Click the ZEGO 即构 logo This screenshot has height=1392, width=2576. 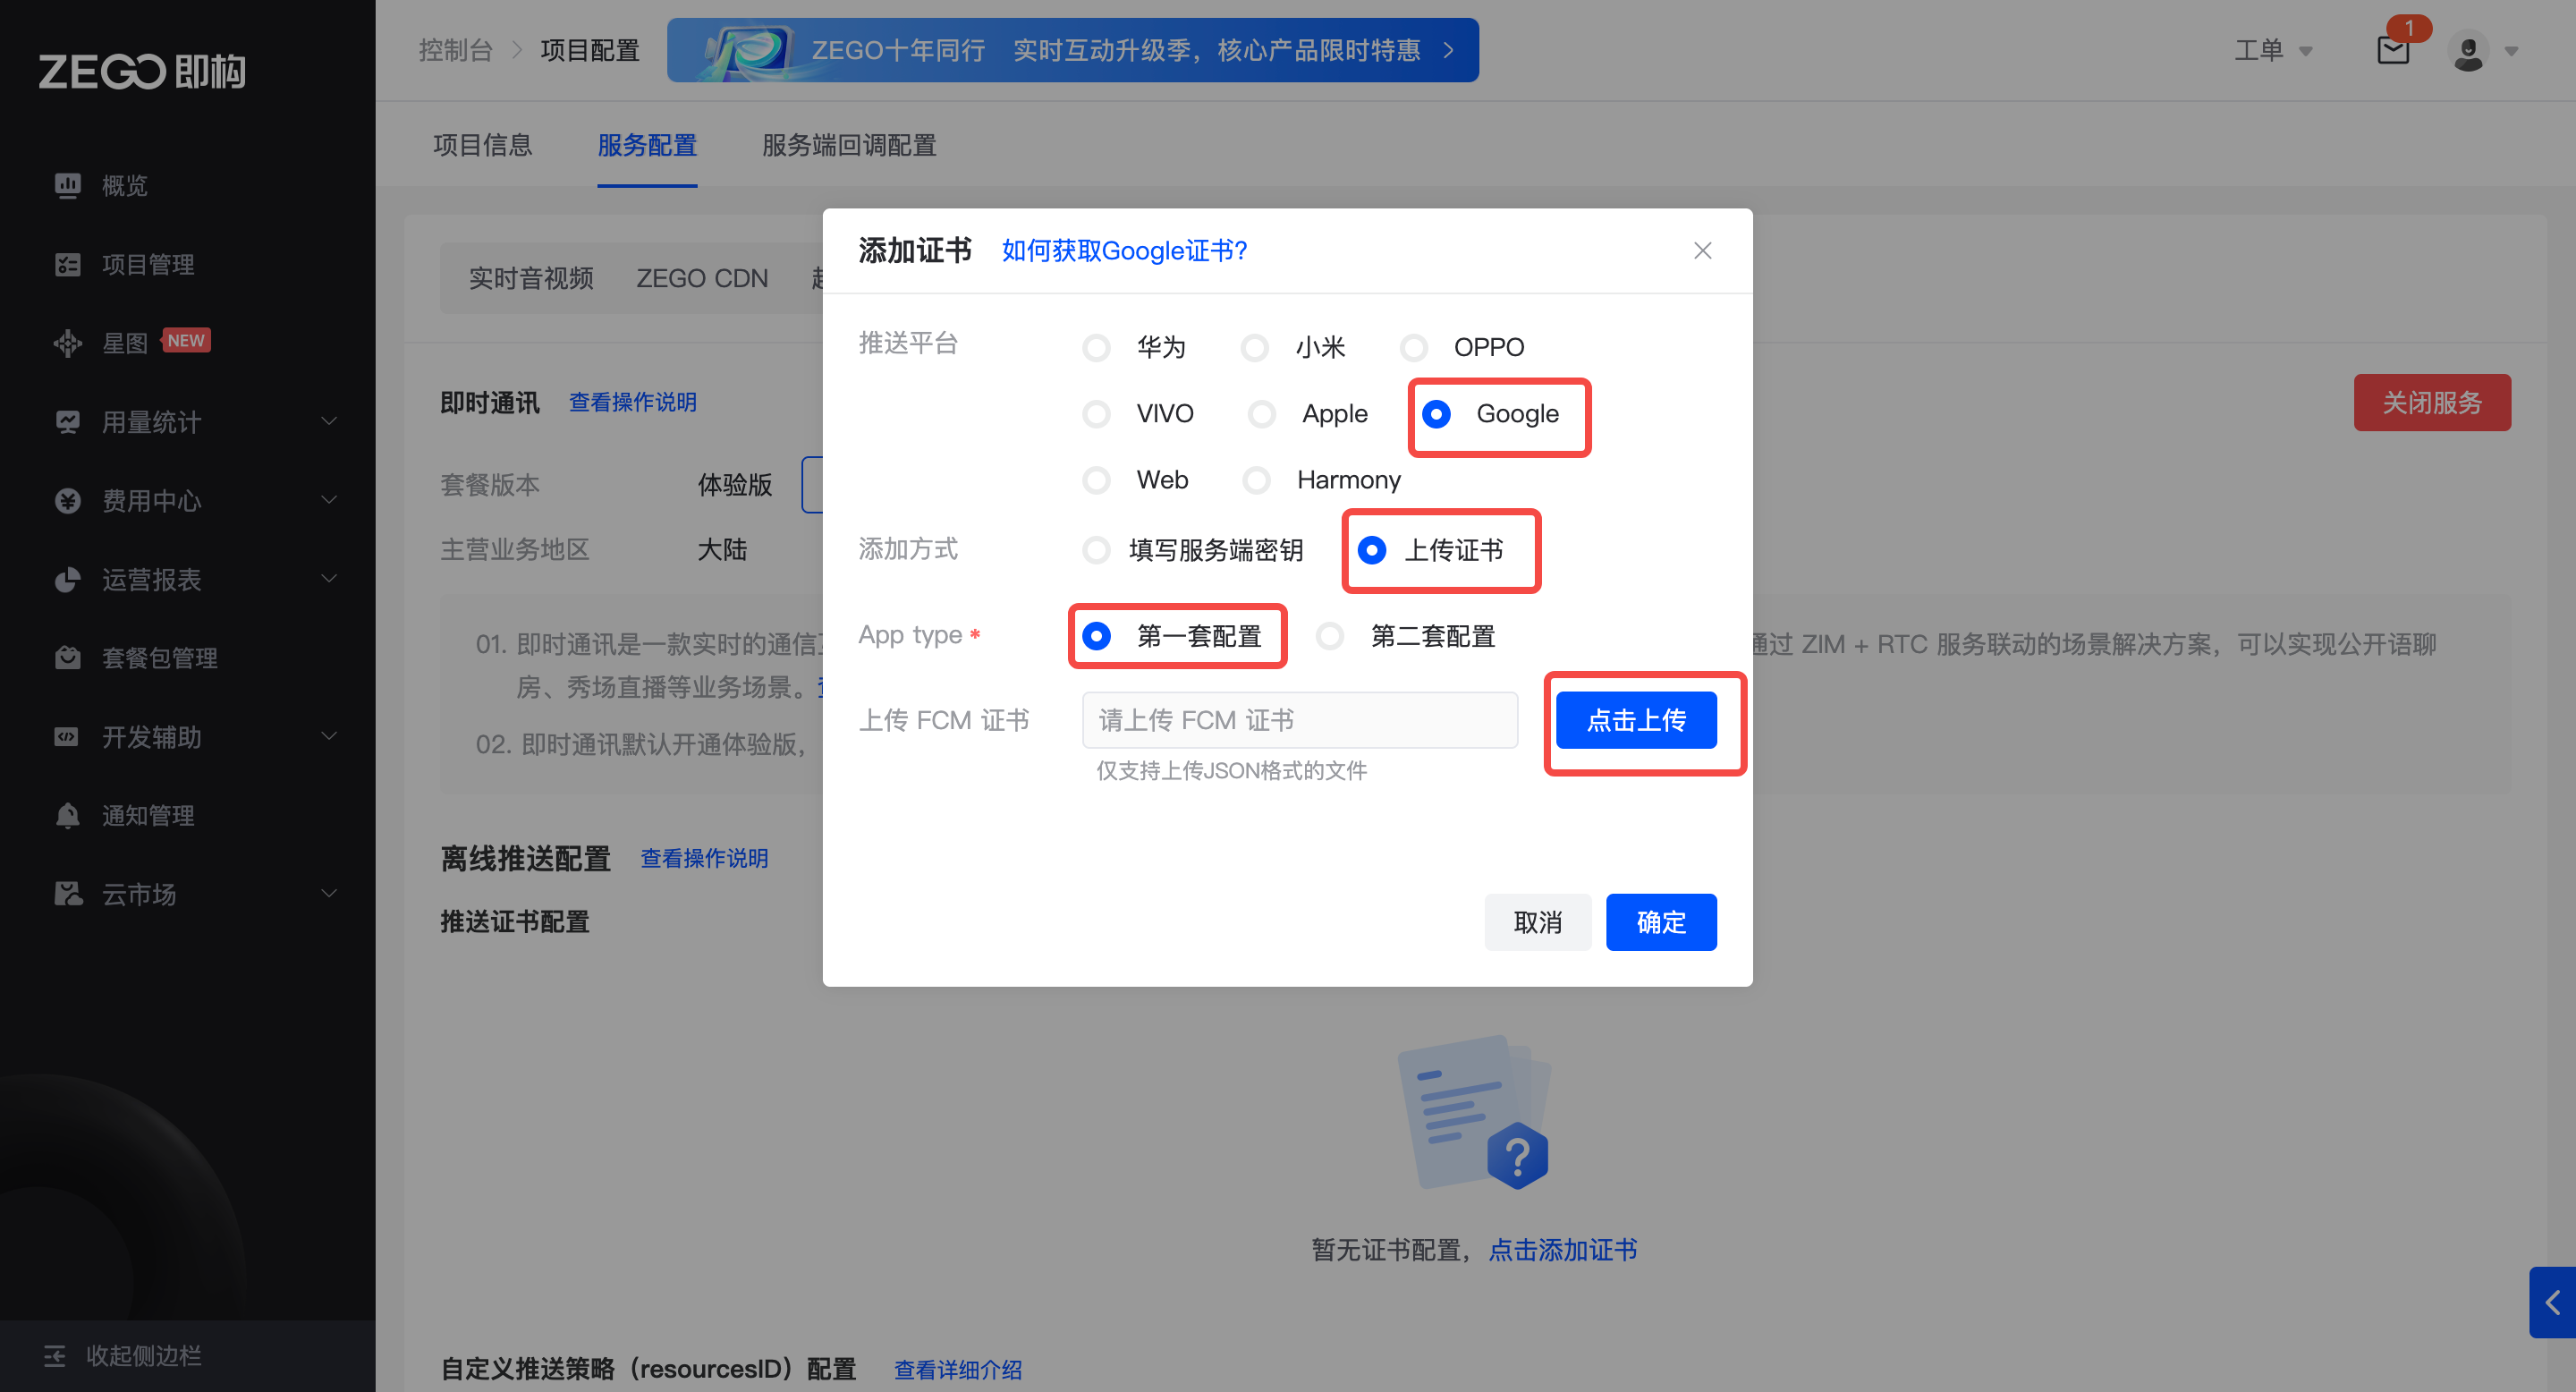coord(141,71)
